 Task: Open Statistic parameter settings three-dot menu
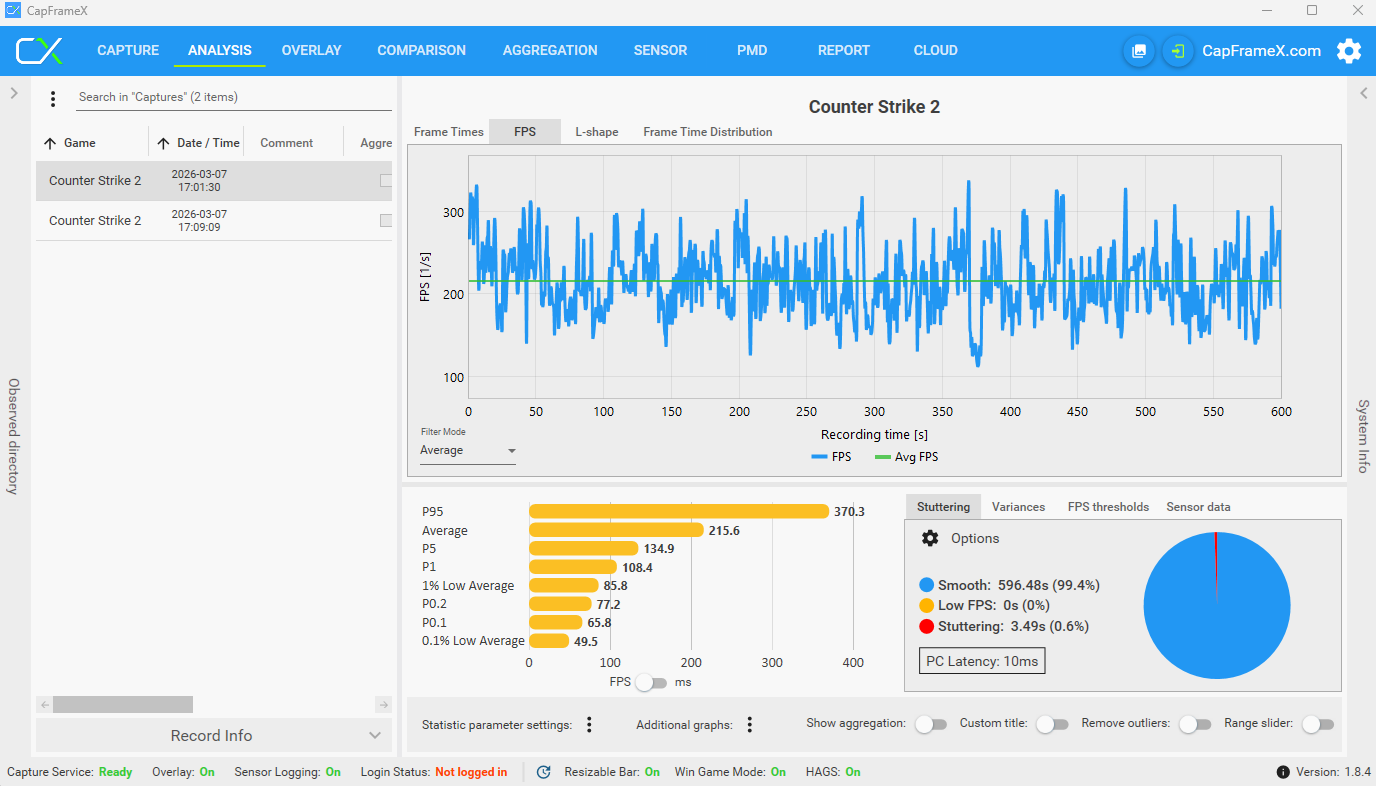(590, 725)
